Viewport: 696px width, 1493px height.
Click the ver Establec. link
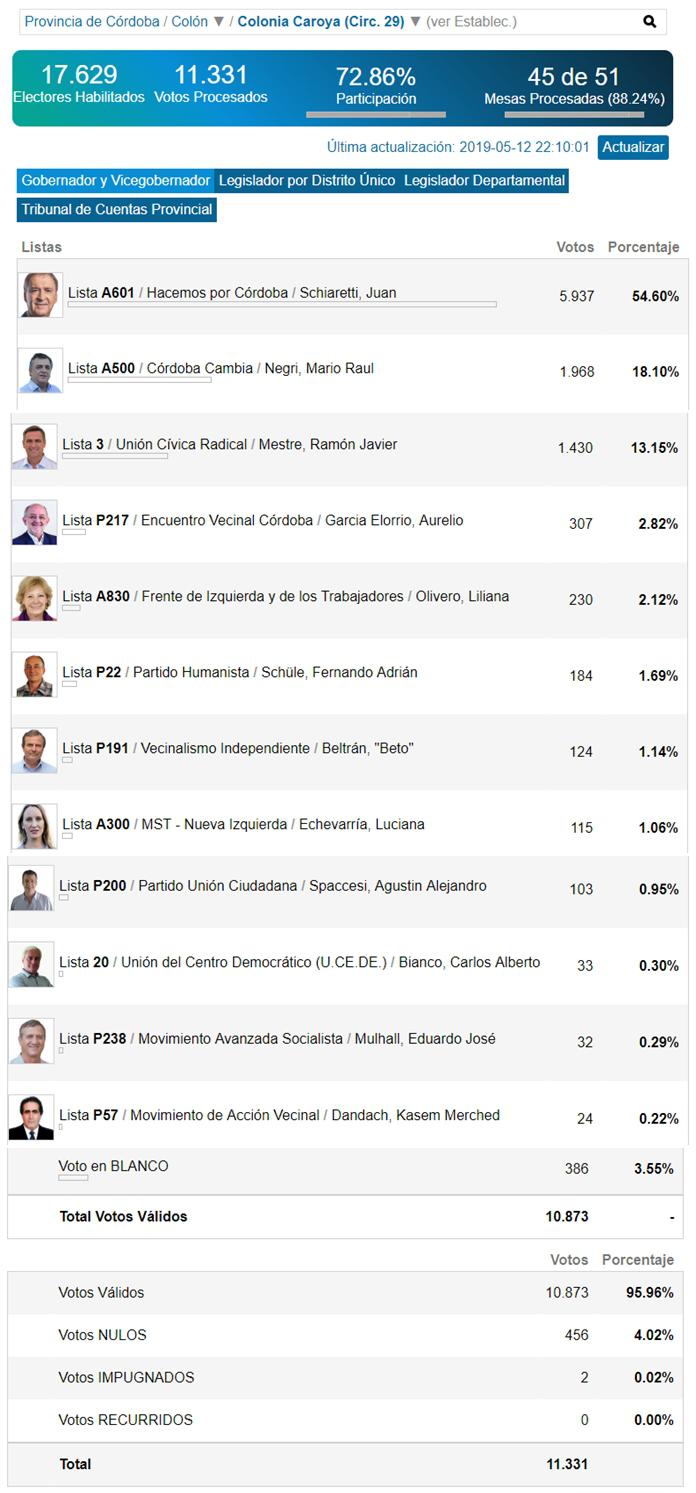[x=472, y=21]
